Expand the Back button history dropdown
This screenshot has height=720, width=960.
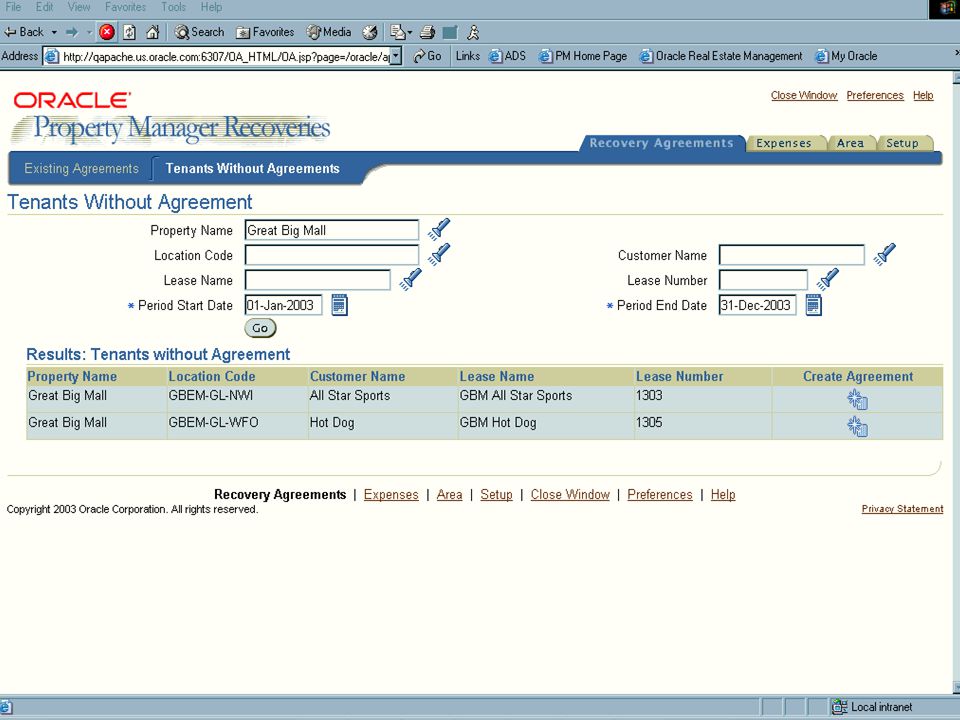click(x=54, y=32)
